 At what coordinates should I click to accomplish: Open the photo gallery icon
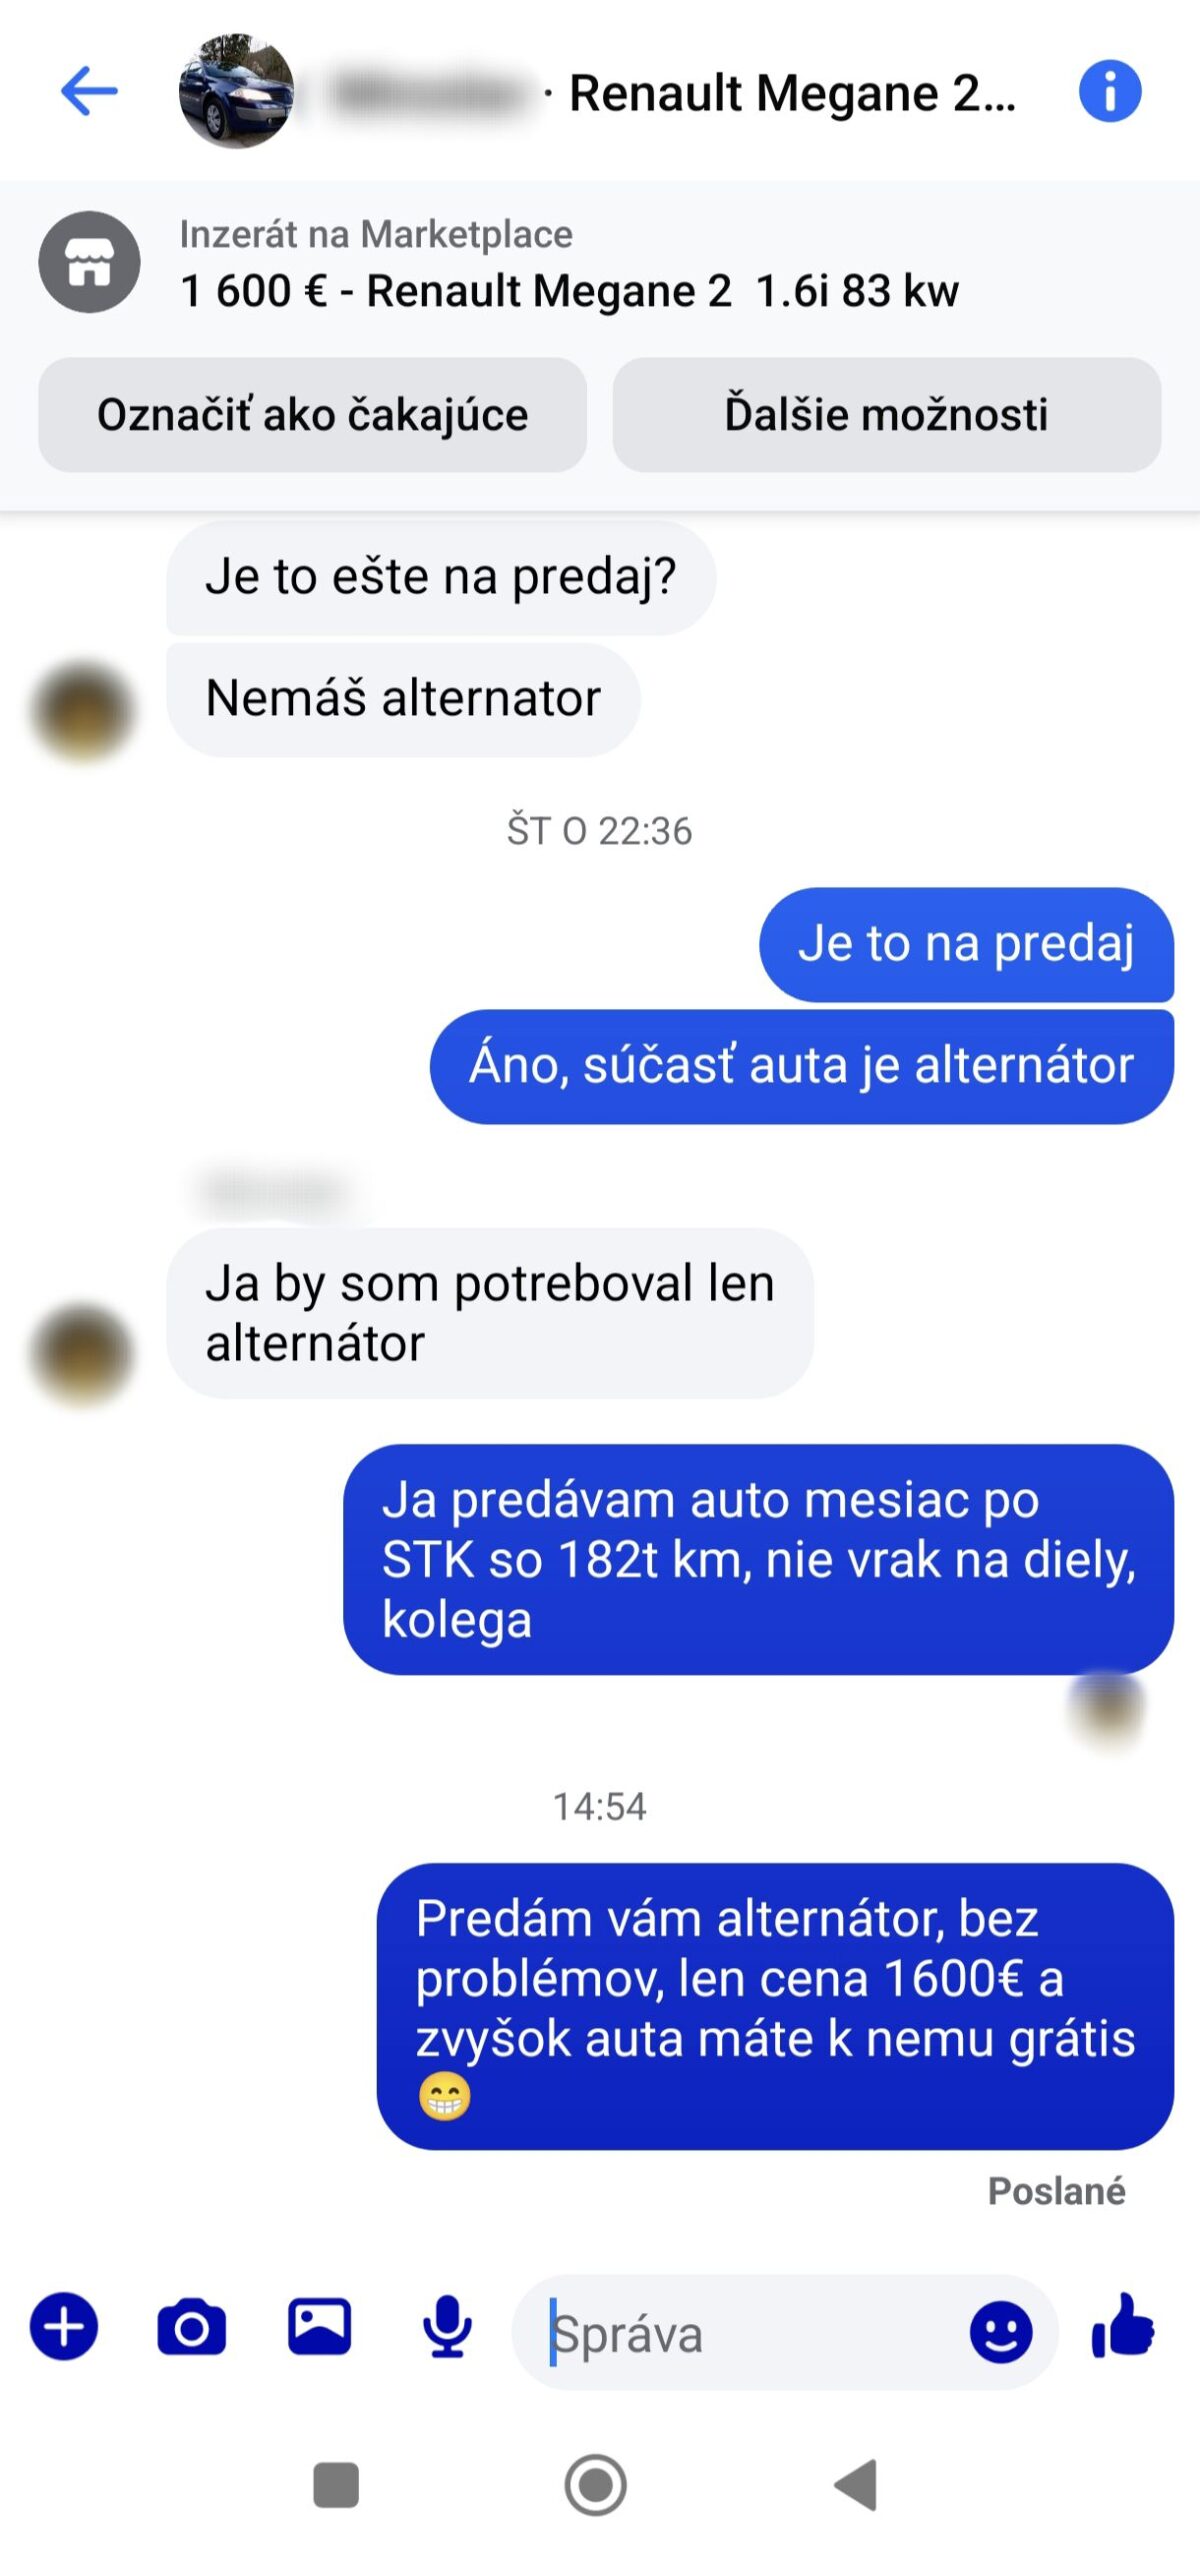point(320,2325)
